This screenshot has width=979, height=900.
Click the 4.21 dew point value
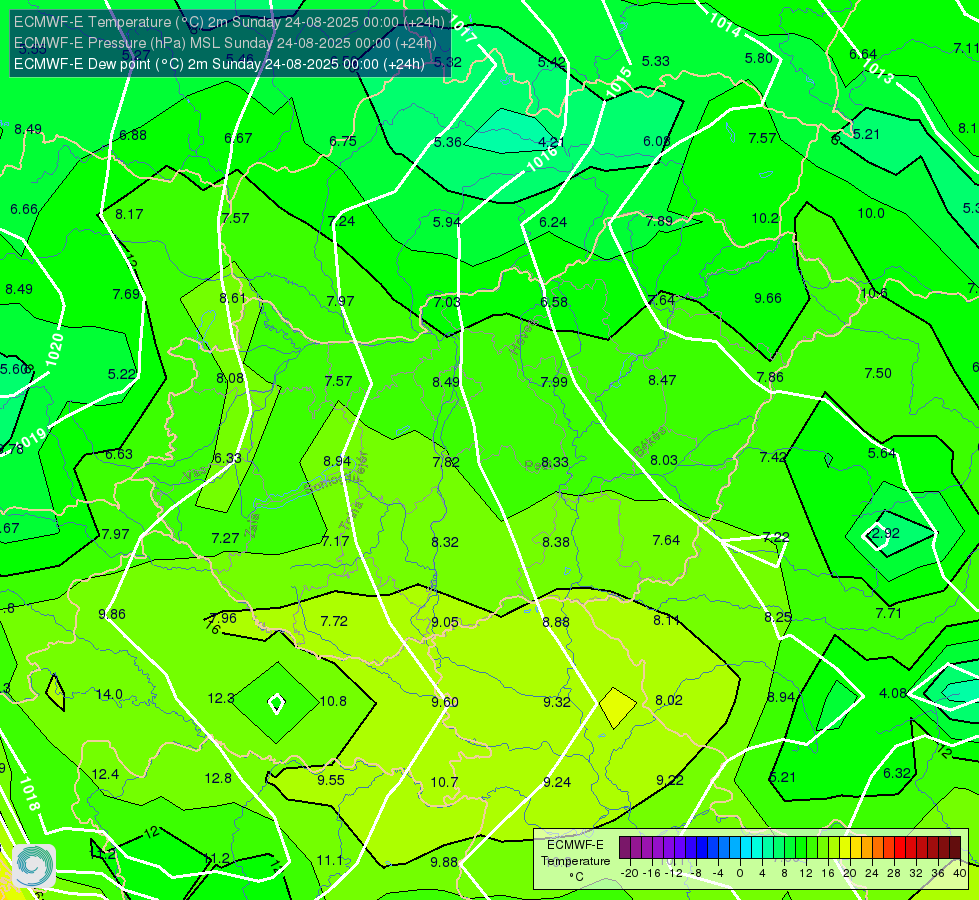551,142
